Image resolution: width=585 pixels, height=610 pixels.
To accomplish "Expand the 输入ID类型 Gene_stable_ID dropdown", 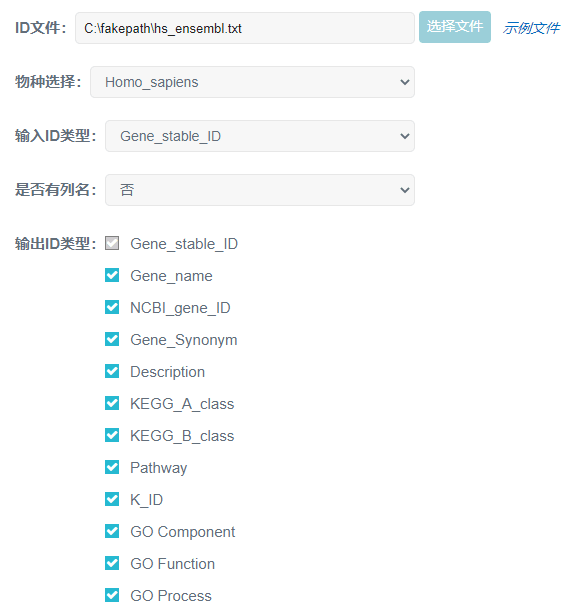I will pos(260,136).
